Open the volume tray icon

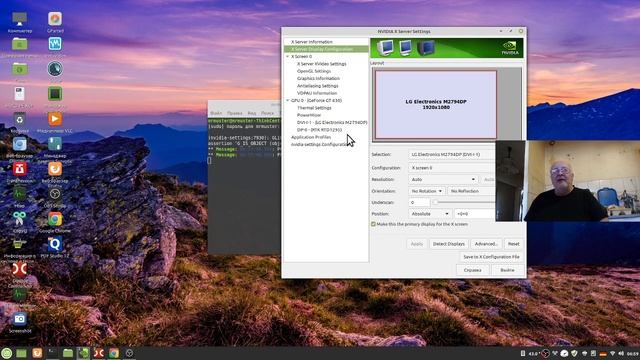pyautogui.click(x=621, y=353)
